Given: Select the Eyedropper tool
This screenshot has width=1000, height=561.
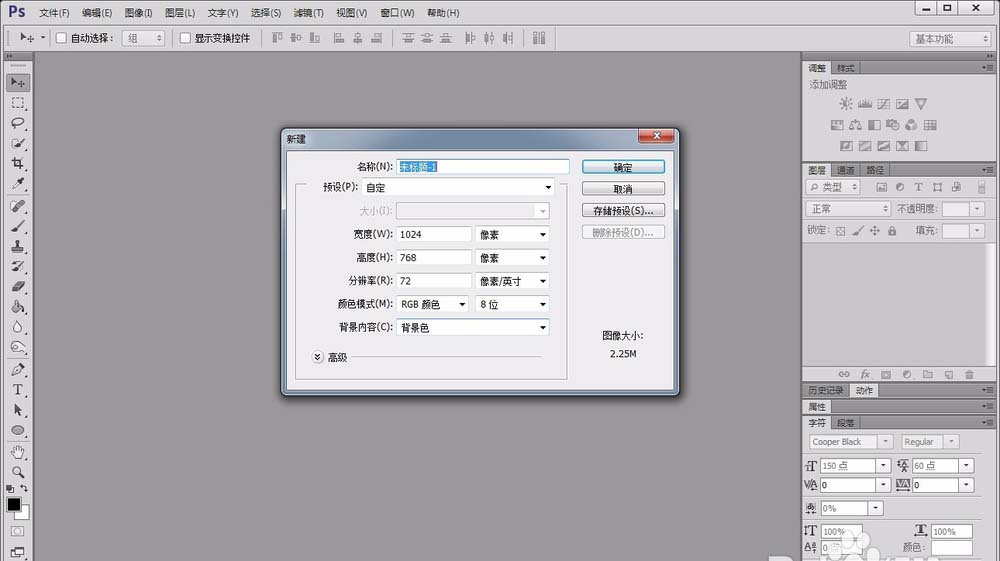Looking at the screenshot, I should pos(18,184).
